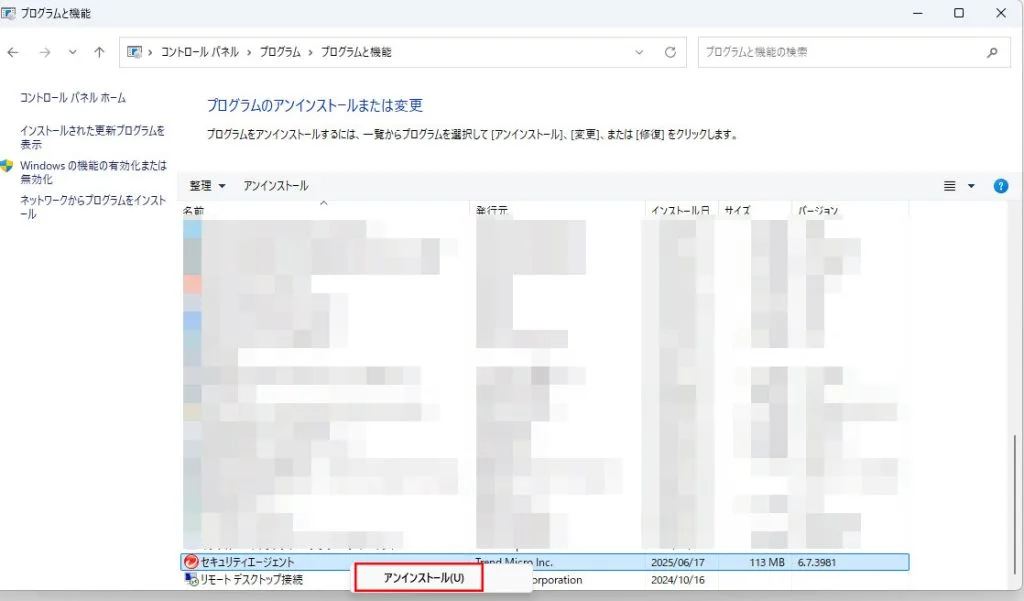Expand the address bar history dropdown
This screenshot has width=1024, height=601.
point(640,52)
